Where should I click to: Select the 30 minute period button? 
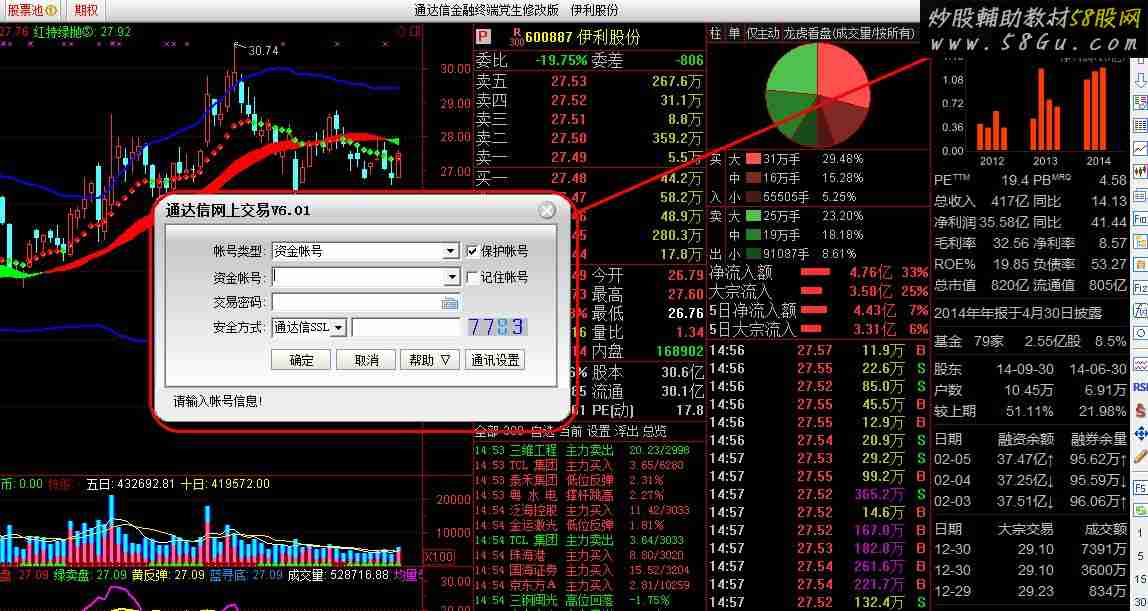coord(1142,600)
